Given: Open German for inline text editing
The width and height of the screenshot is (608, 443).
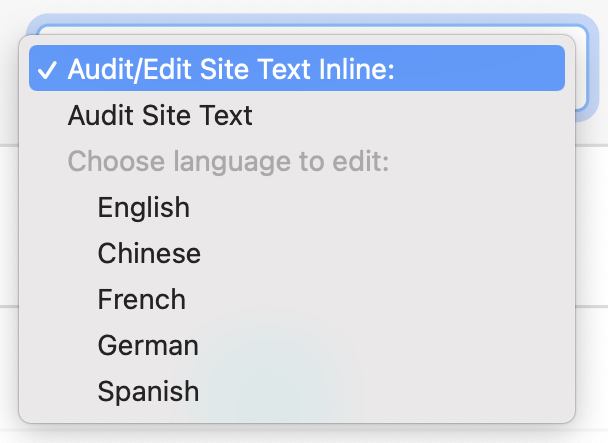Looking at the screenshot, I should click(148, 345).
